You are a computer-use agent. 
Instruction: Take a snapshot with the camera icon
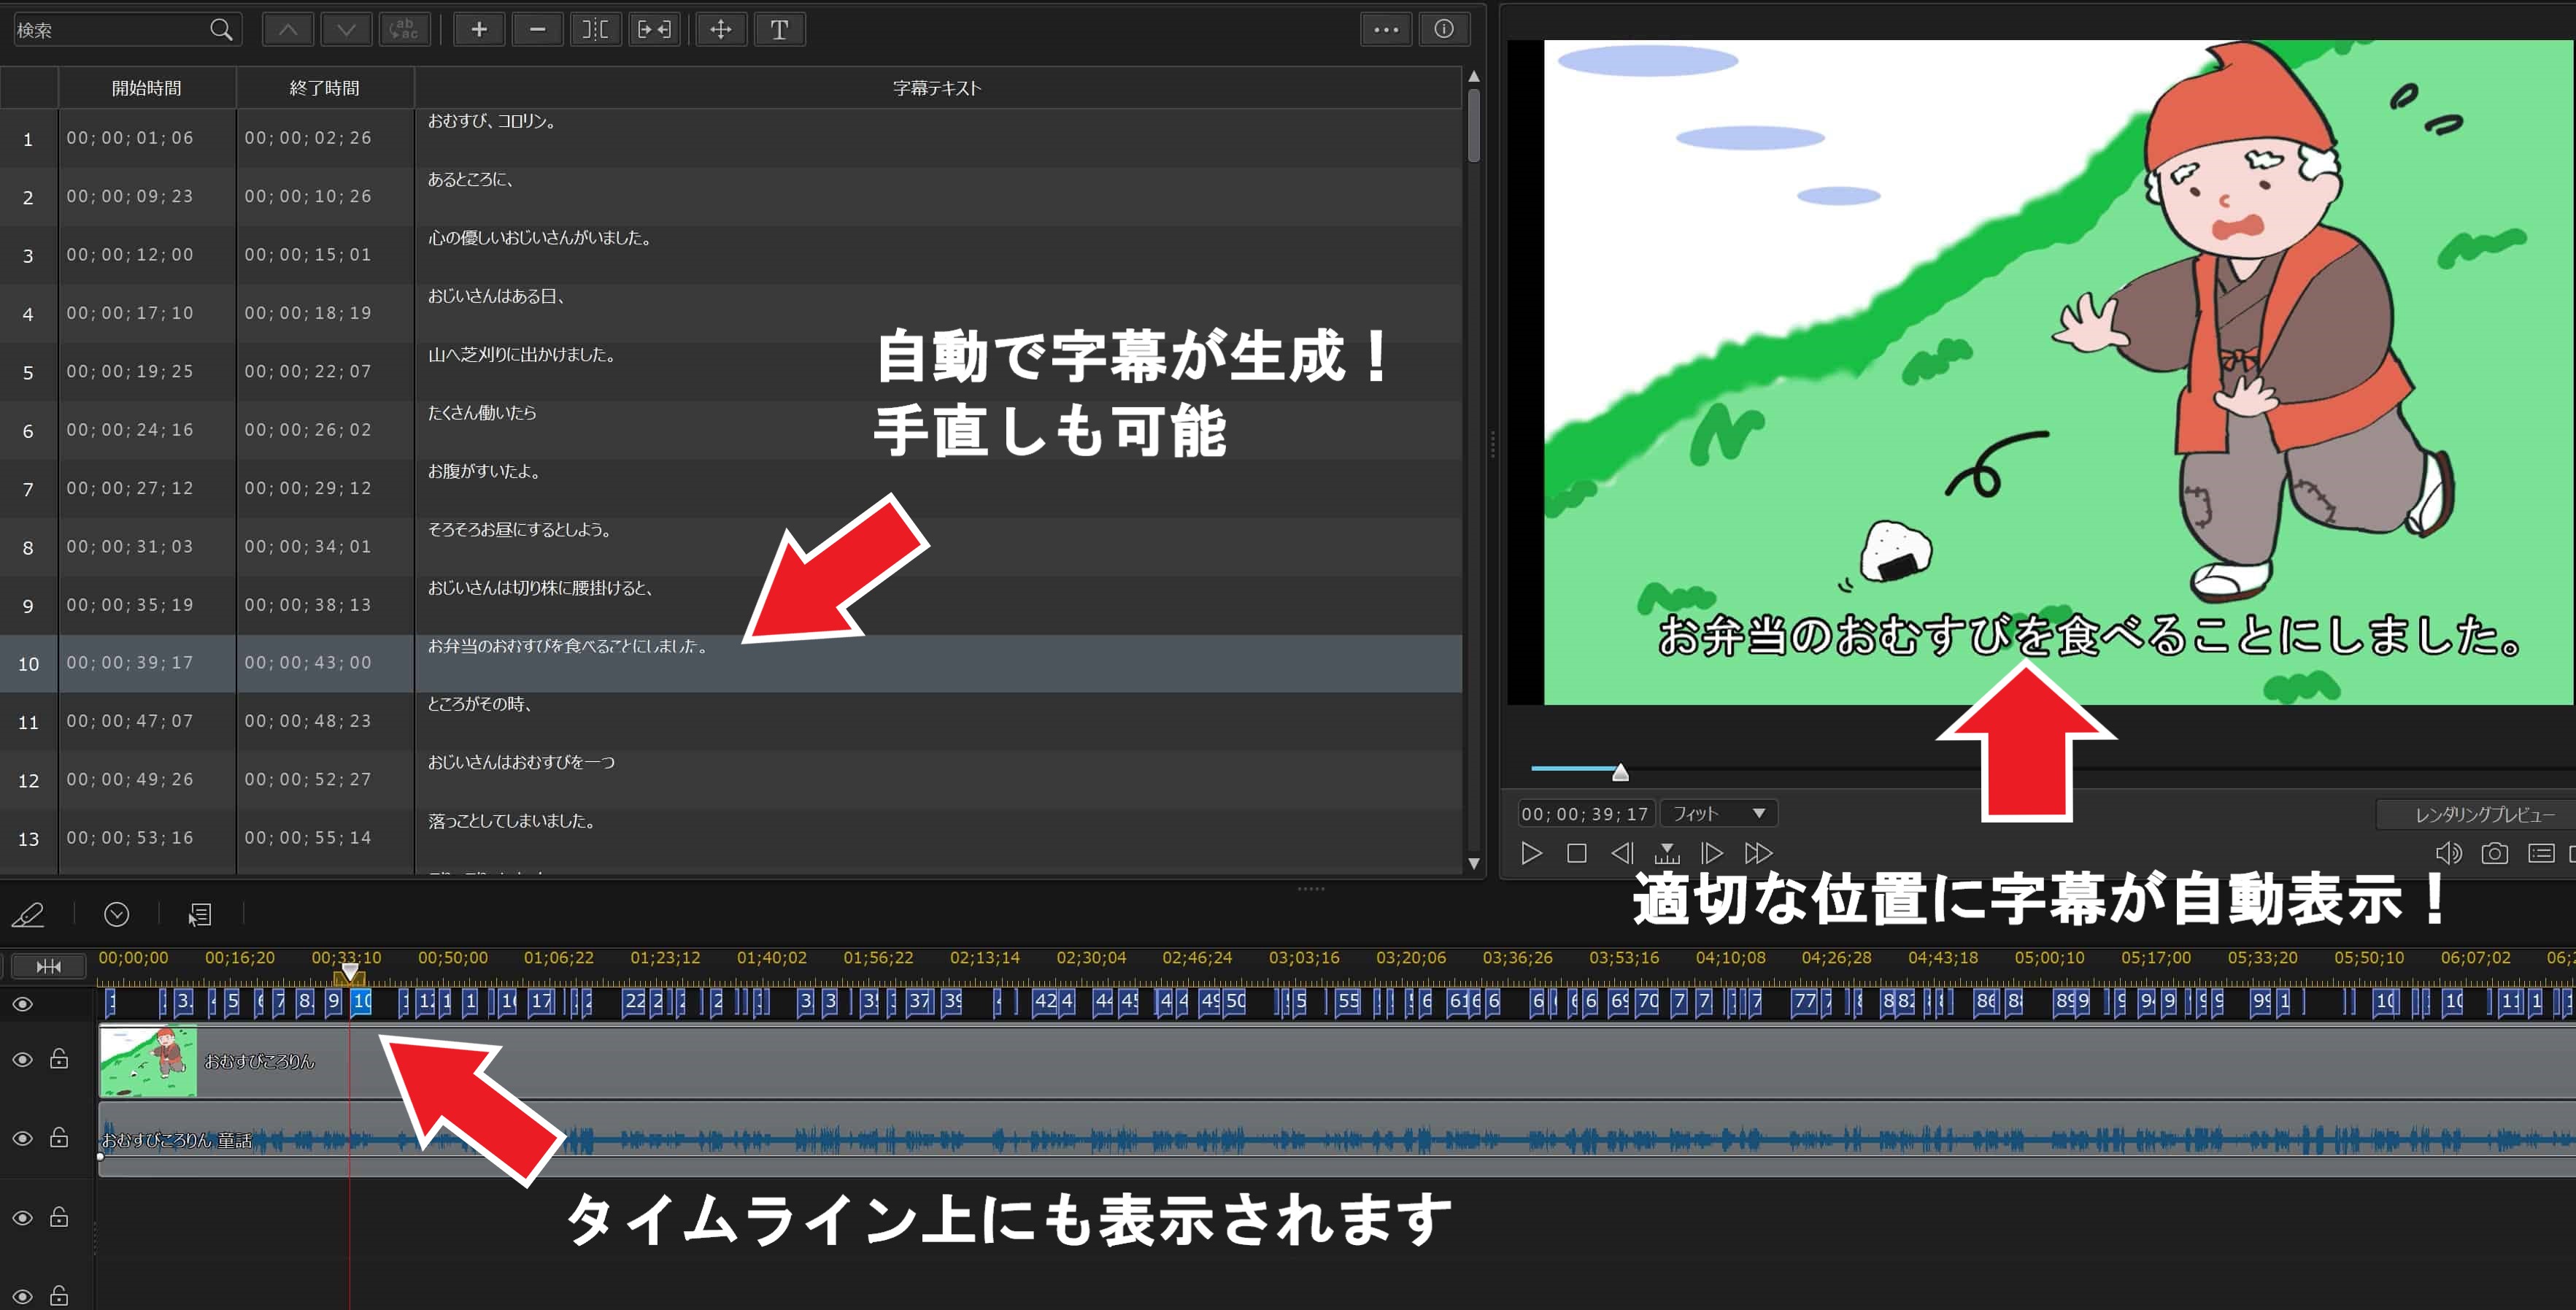(2494, 853)
